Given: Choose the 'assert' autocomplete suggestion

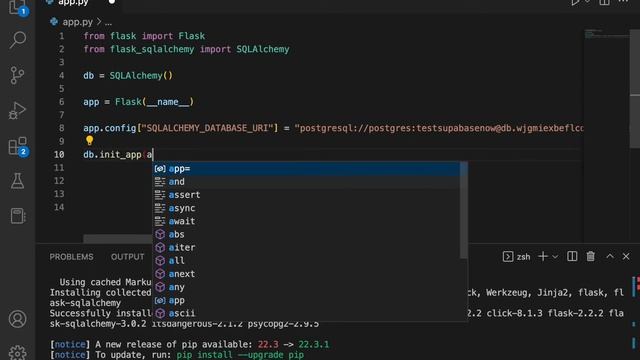Looking at the screenshot, I should point(307,195).
